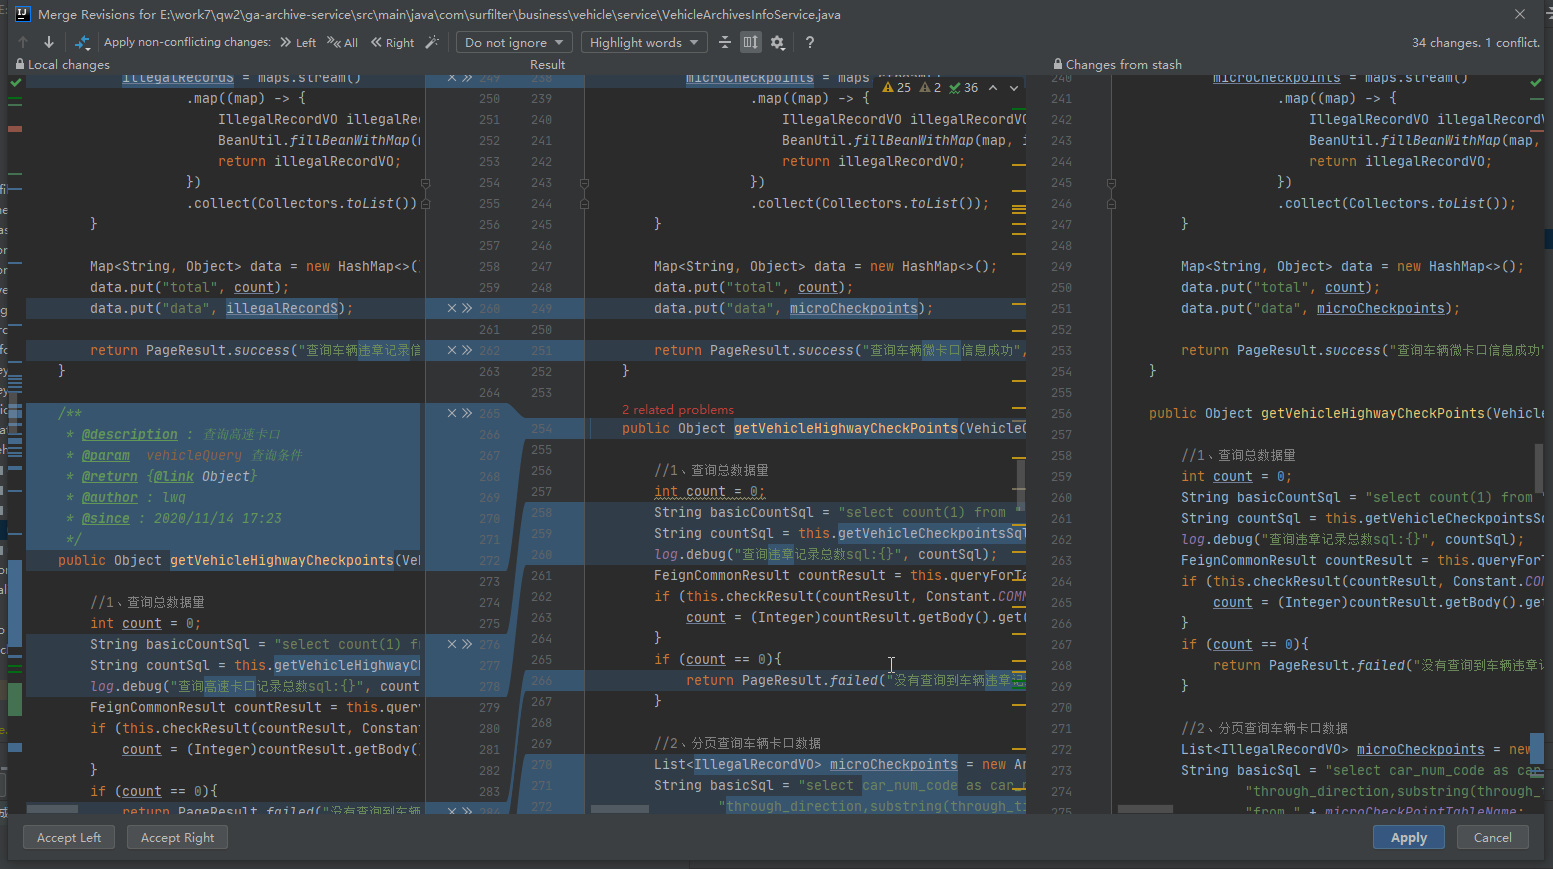
Task: Open the 'Highlight words' dropdown
Action: pyautogui.click(x=645, y=42)
